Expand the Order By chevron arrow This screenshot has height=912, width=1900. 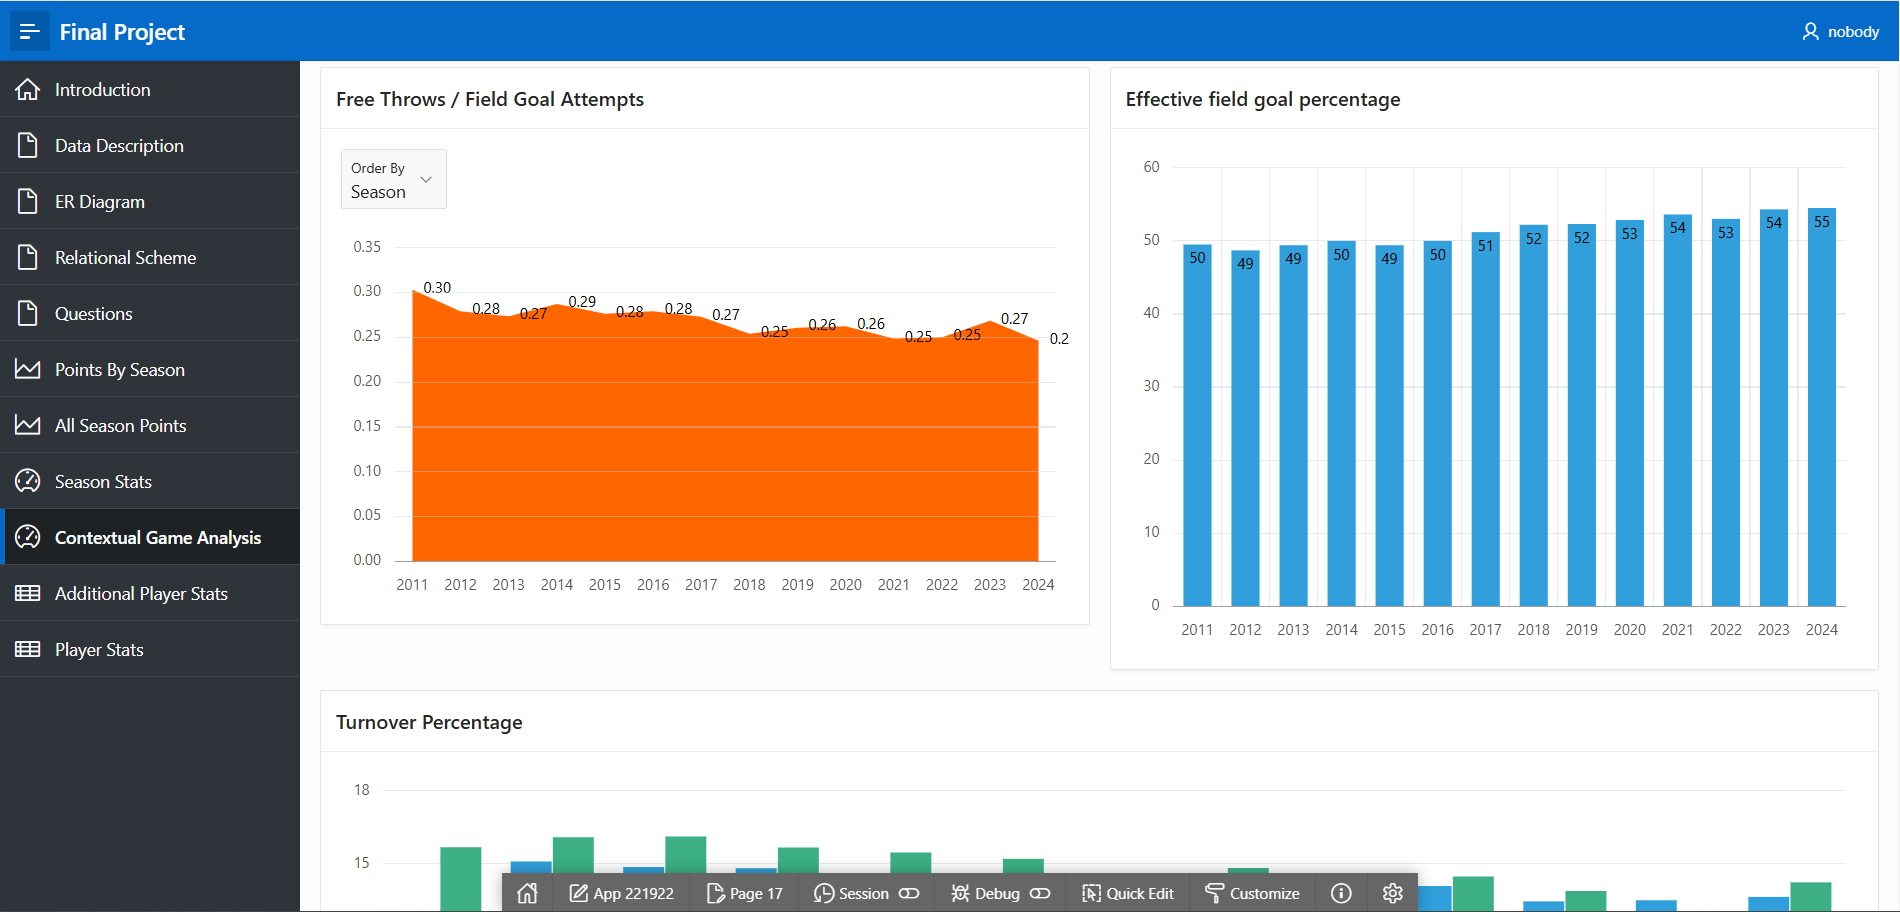tap(426, 180)
